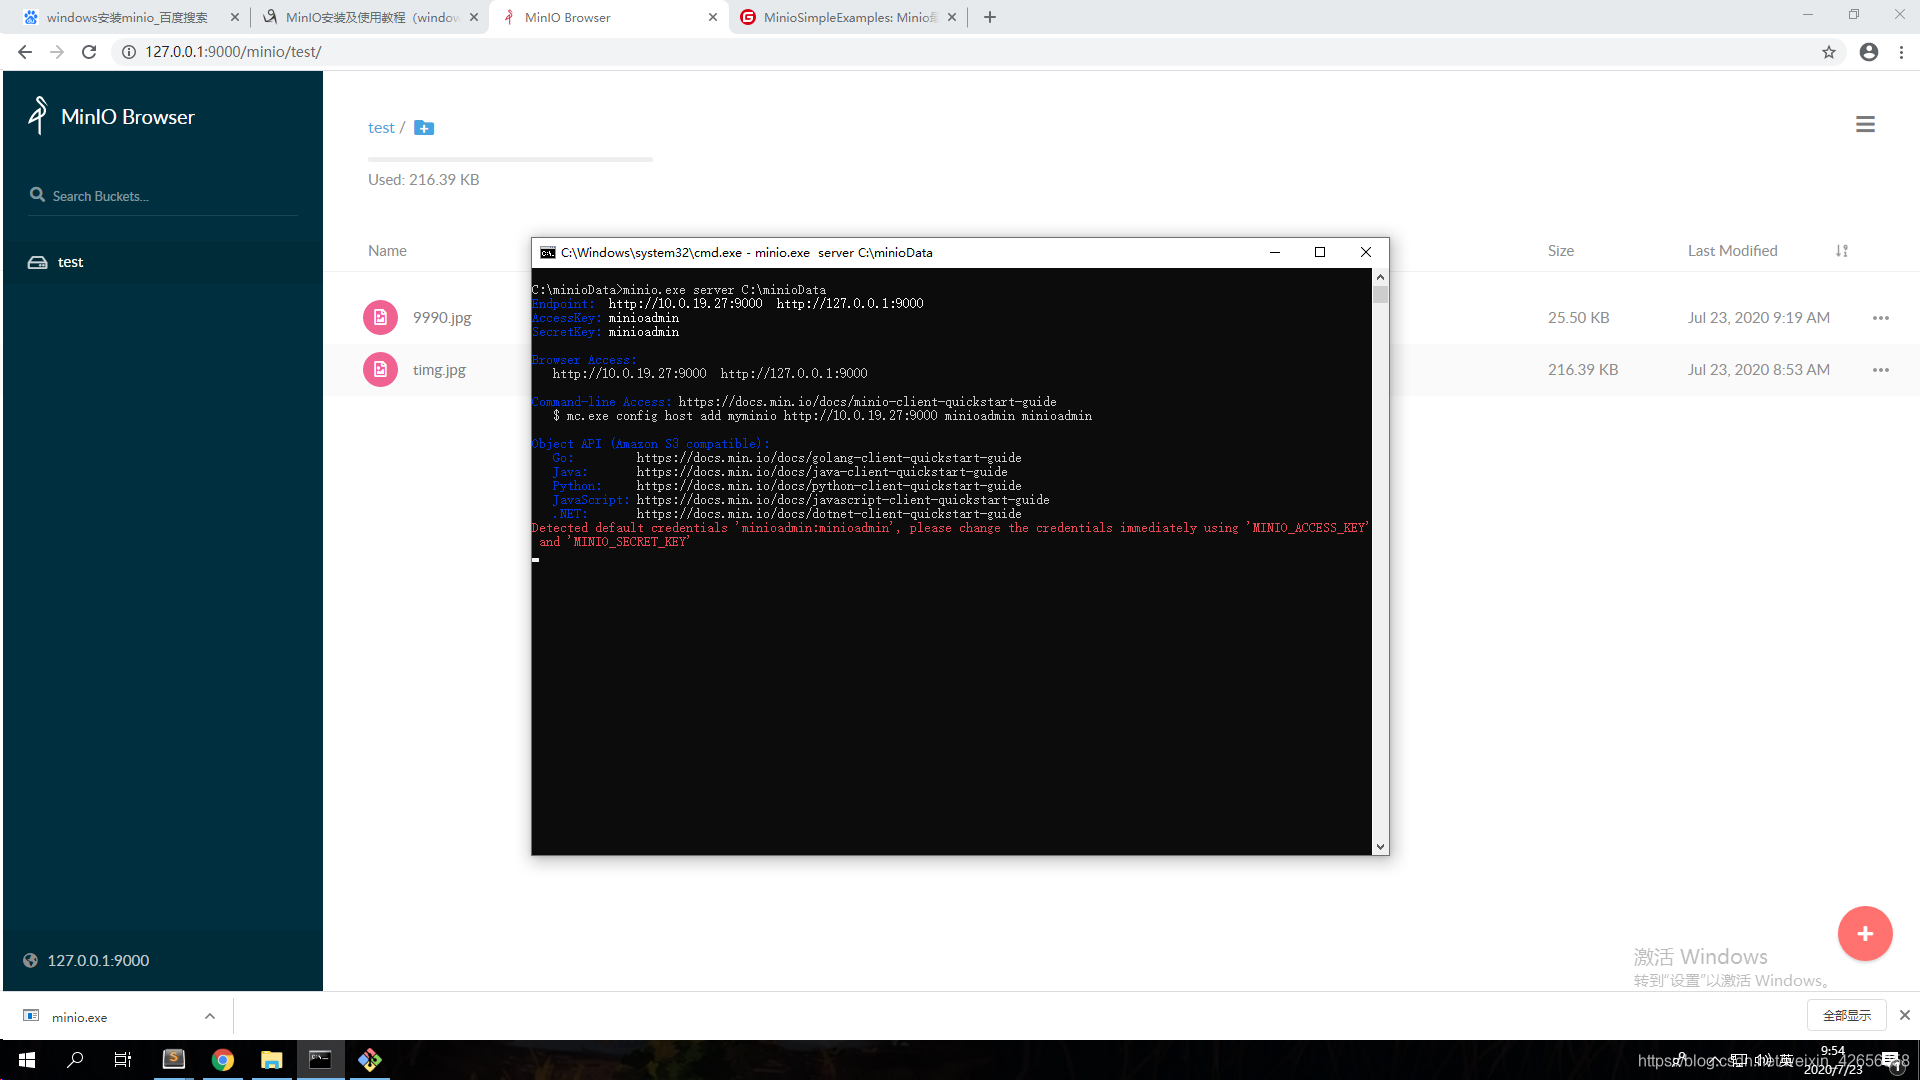
Task: Maximize the cmd.exe window
Action: click(x=1320, y=252)
